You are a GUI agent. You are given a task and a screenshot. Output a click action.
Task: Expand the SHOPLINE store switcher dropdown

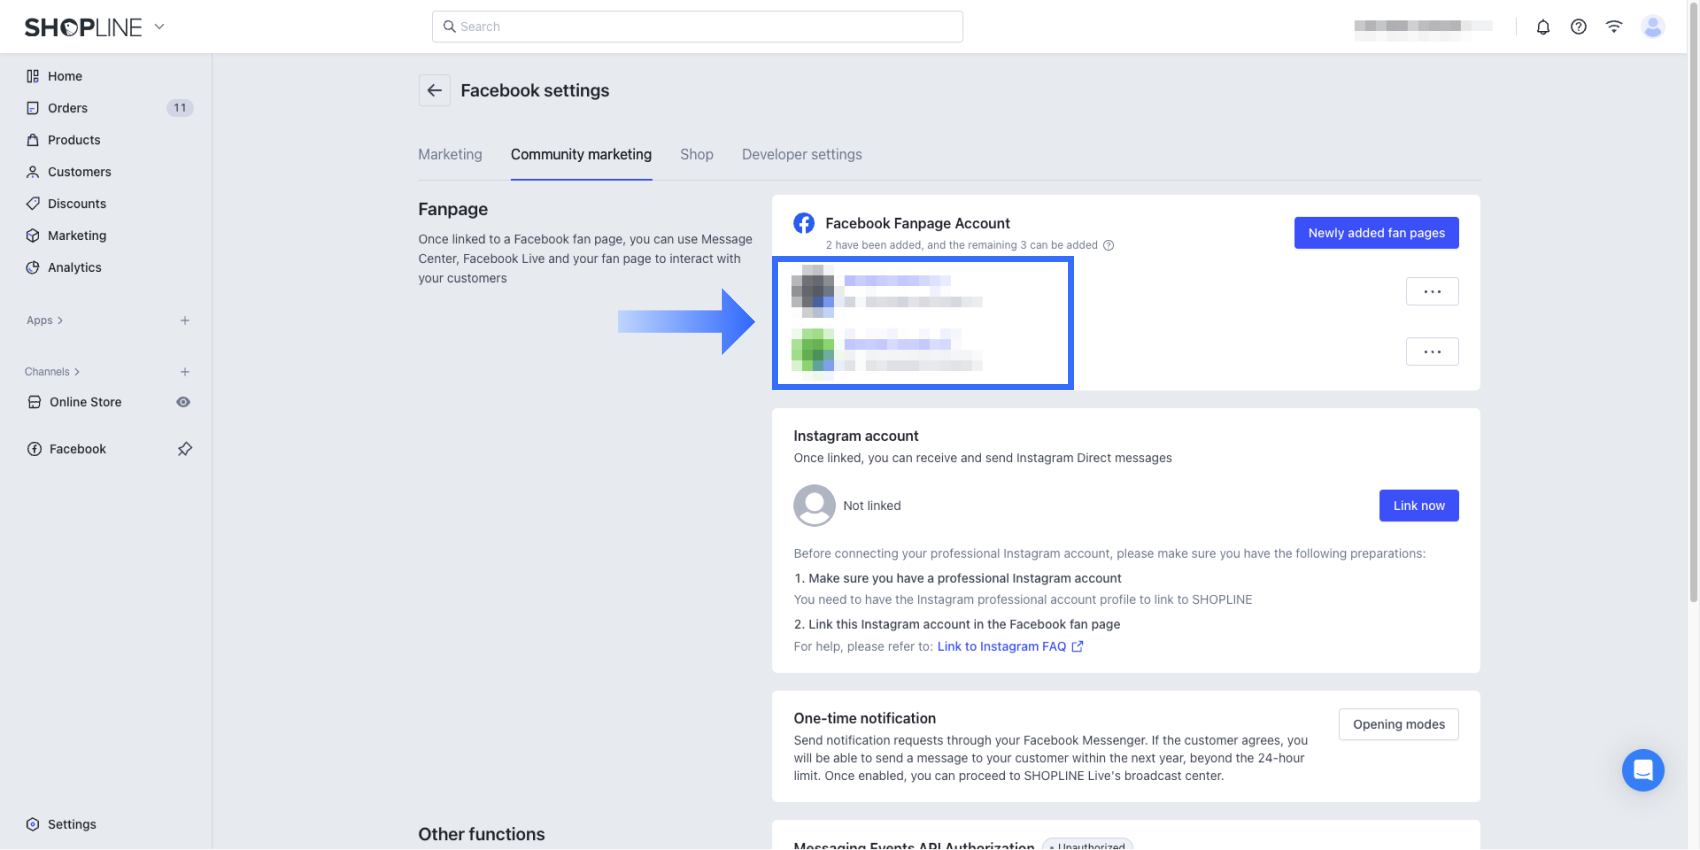point(160,27)
